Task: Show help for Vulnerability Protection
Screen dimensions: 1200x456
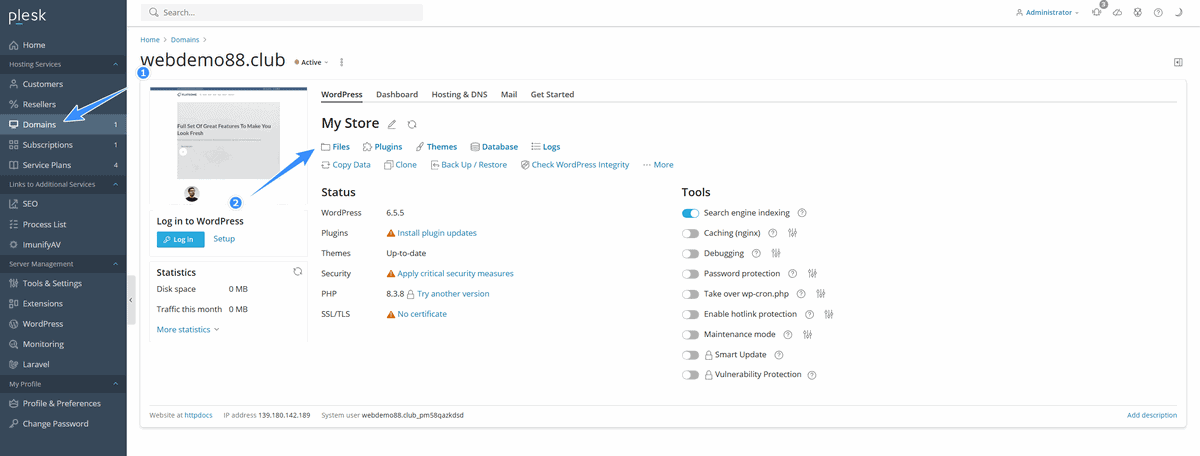Action: click(812, 375)
